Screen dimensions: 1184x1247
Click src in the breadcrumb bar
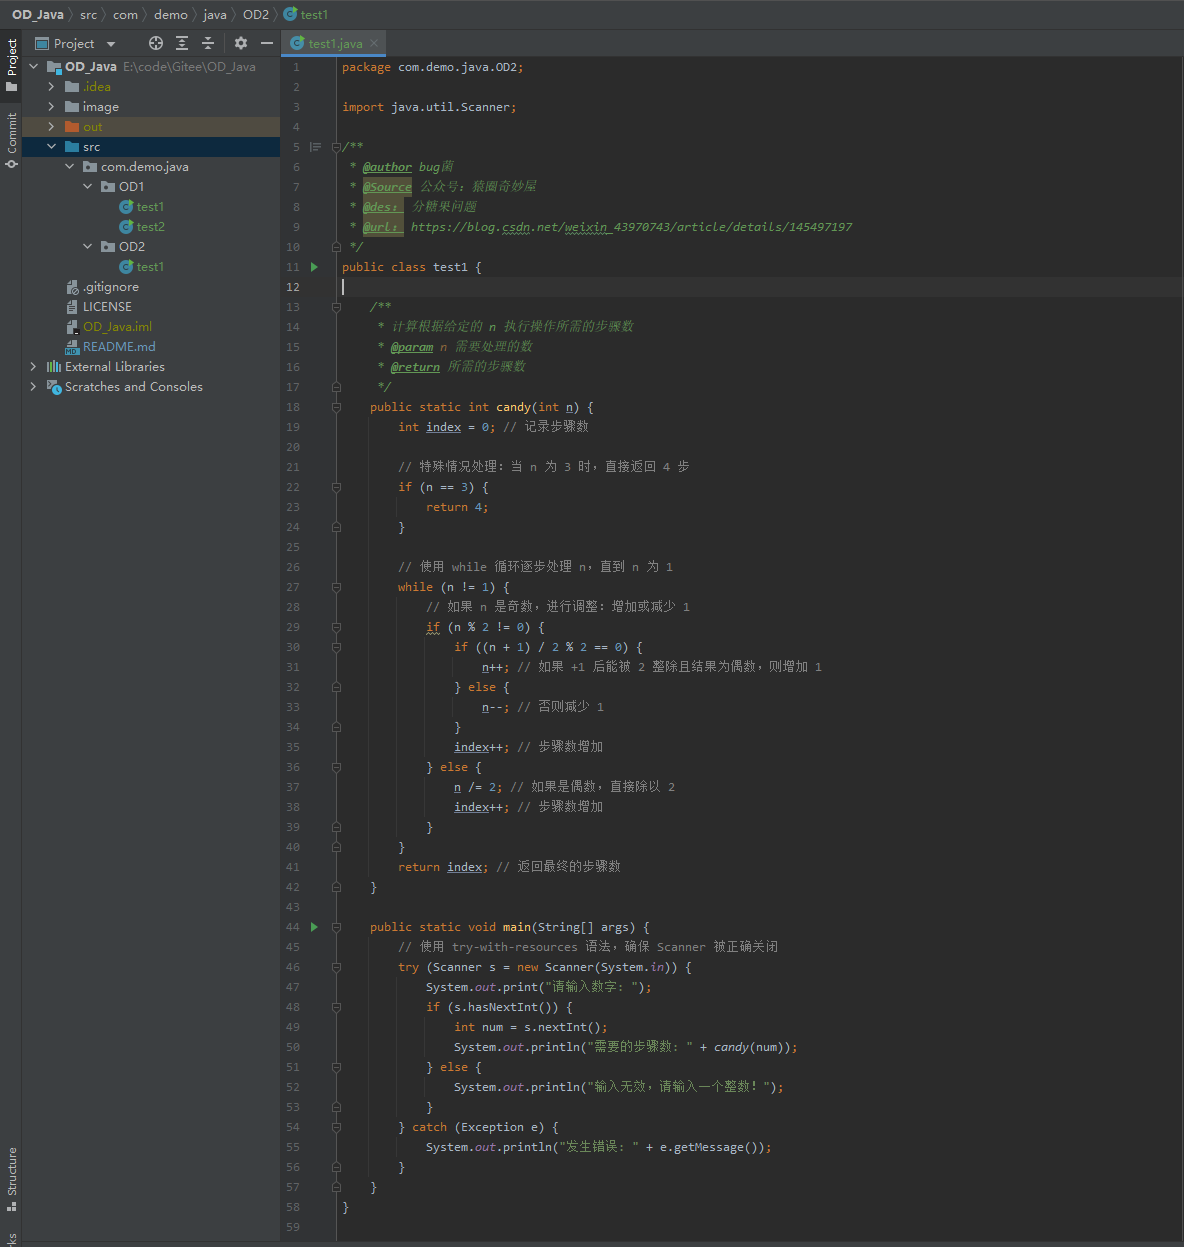tap(89, 15)
